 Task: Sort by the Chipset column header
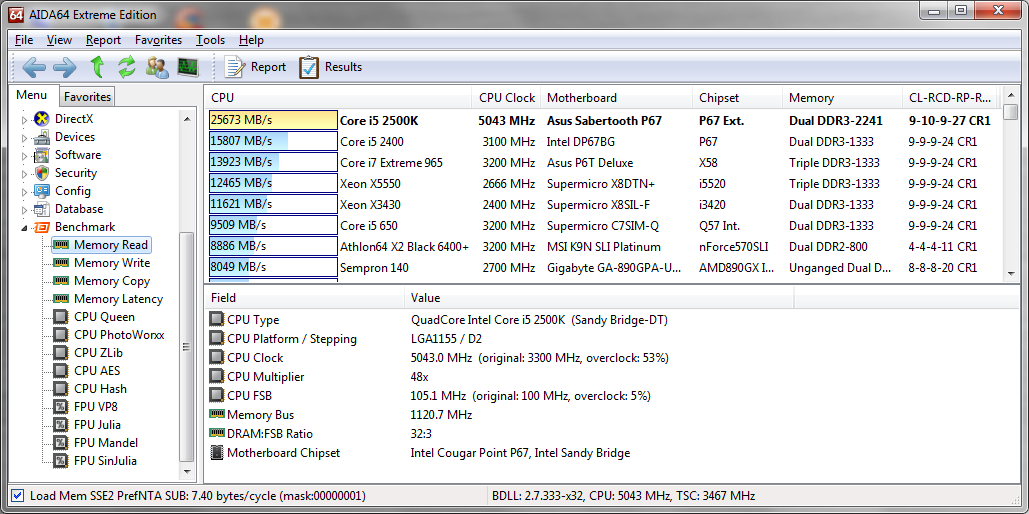coord(737,98)
